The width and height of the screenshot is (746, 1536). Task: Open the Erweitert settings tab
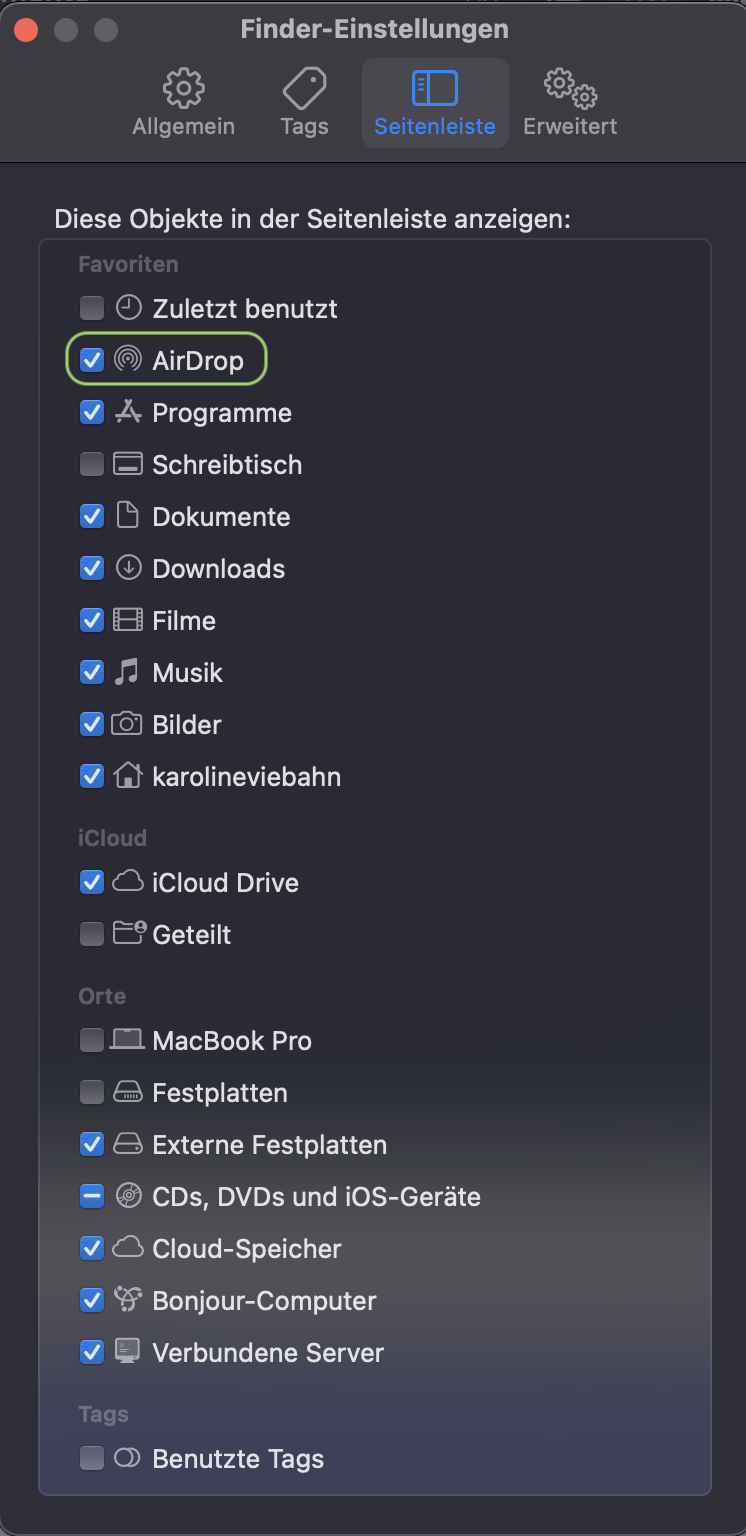point(570,103)
